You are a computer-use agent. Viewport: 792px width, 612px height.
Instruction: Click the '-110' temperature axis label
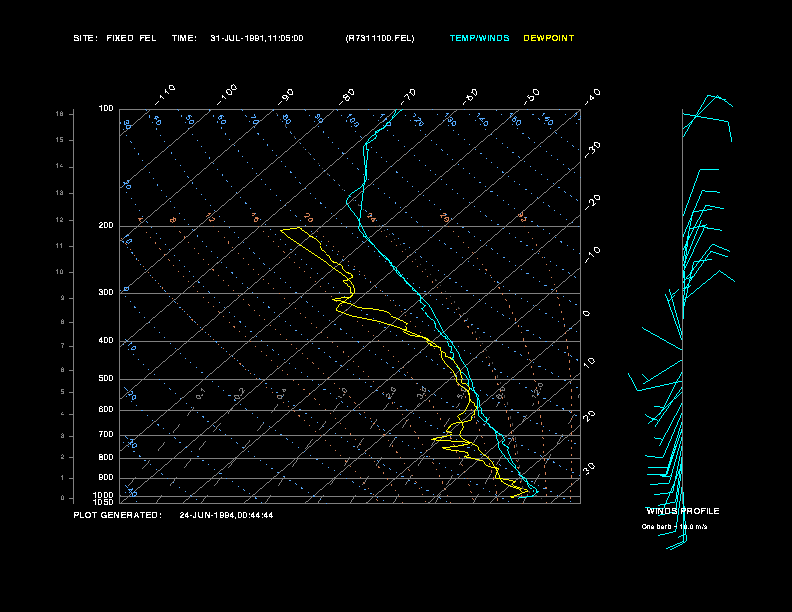[x=165, y=95]
